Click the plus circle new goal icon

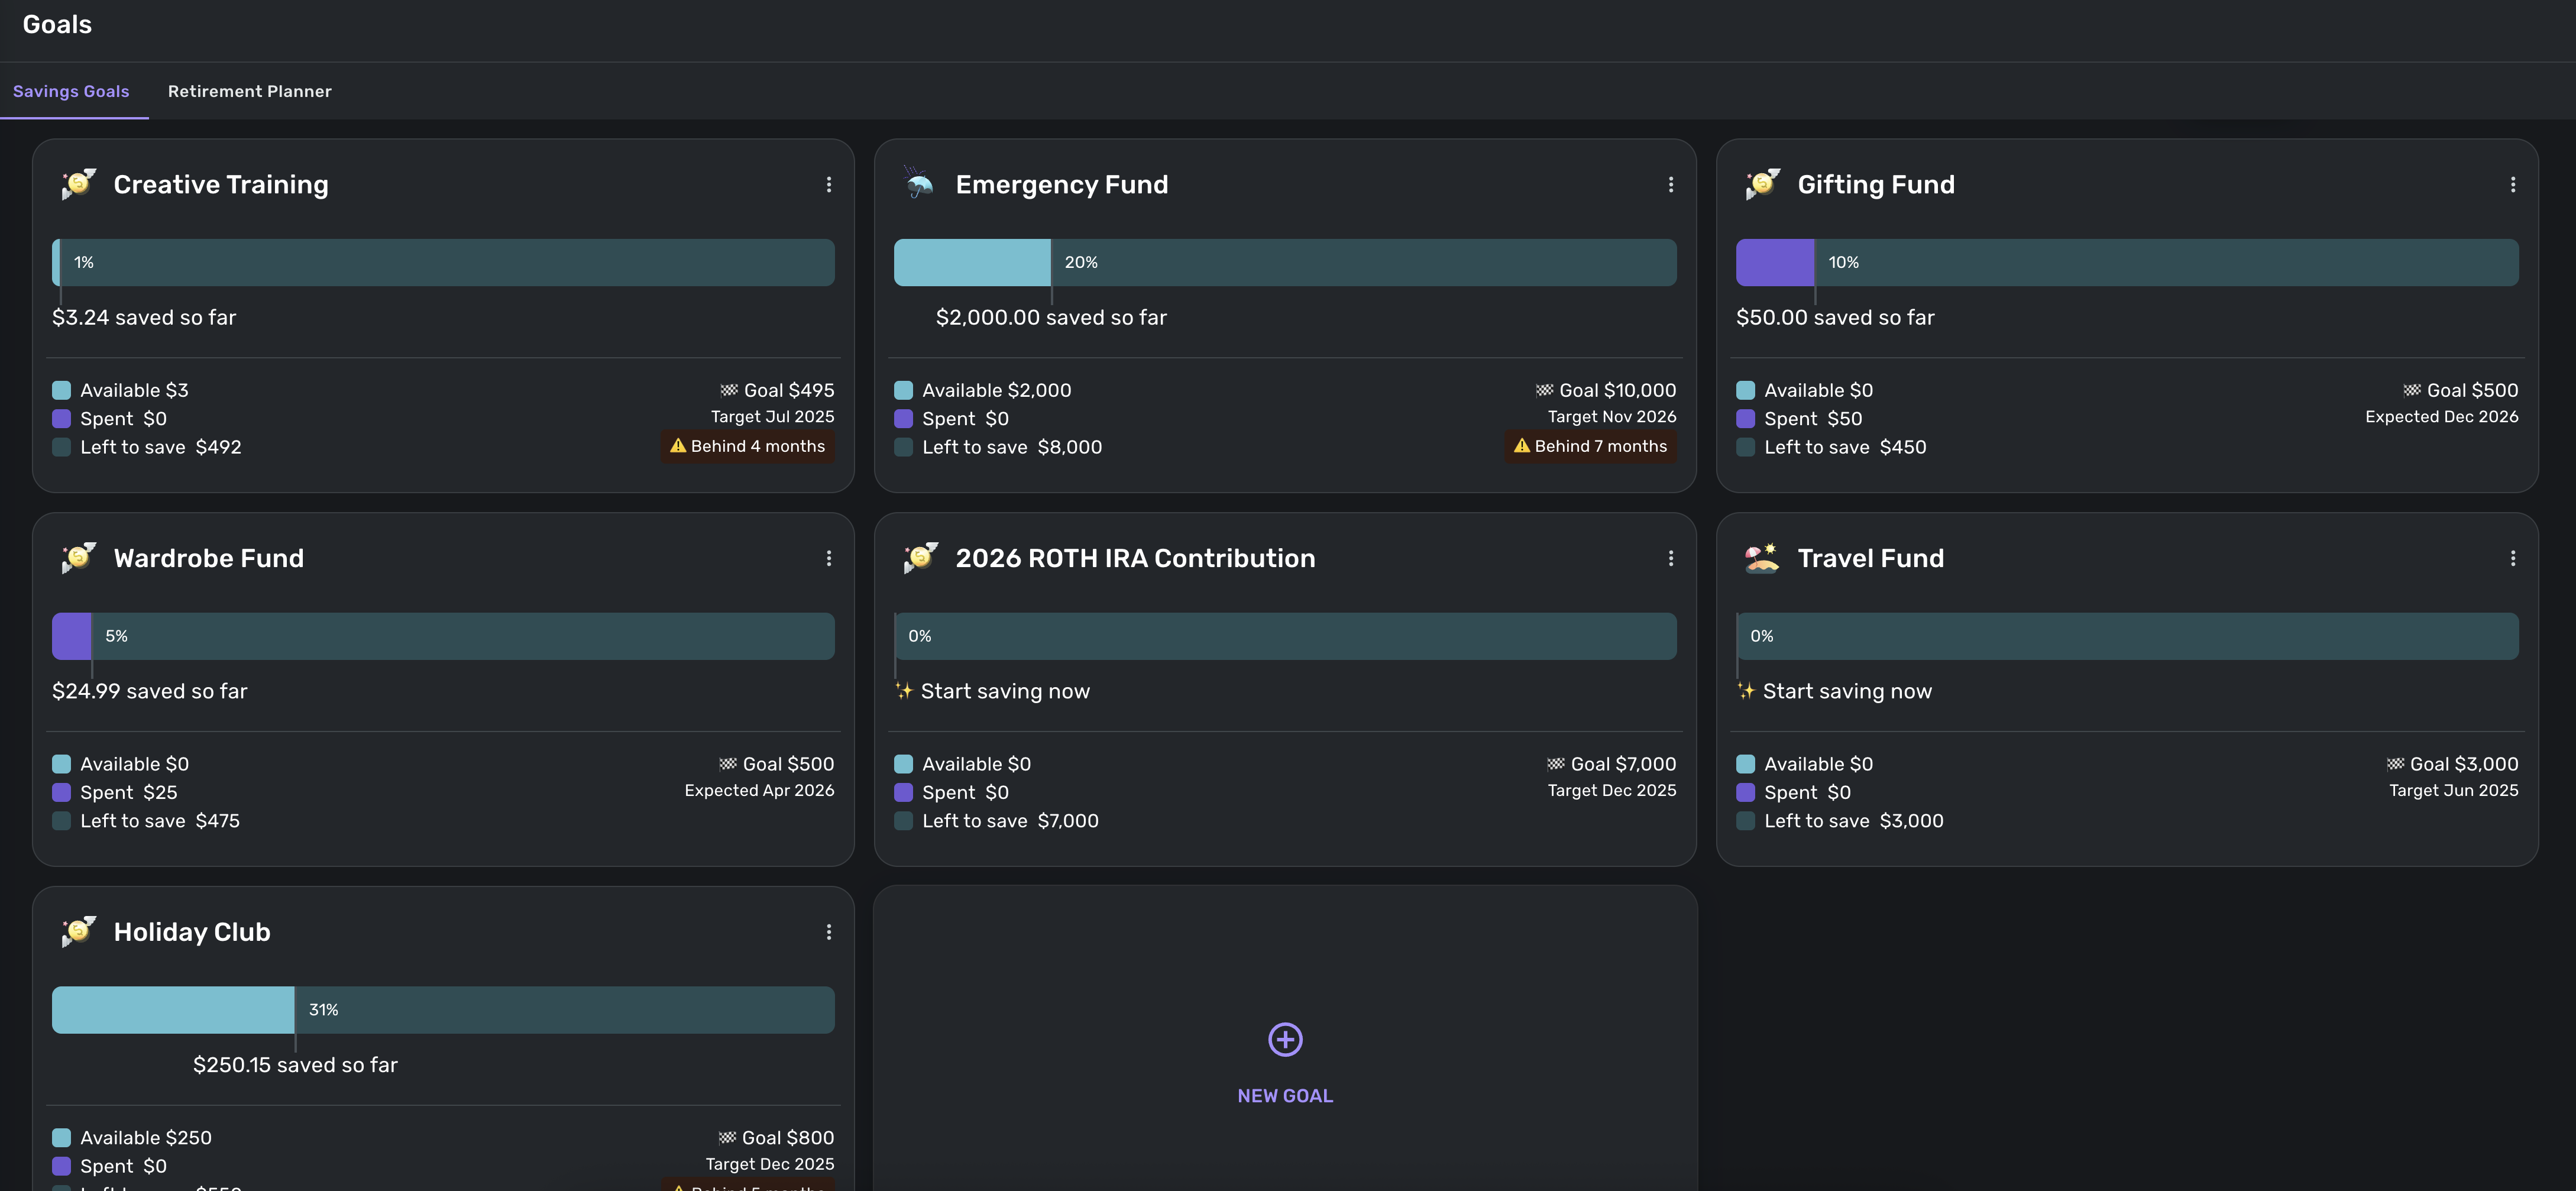coord(1285,1040)
